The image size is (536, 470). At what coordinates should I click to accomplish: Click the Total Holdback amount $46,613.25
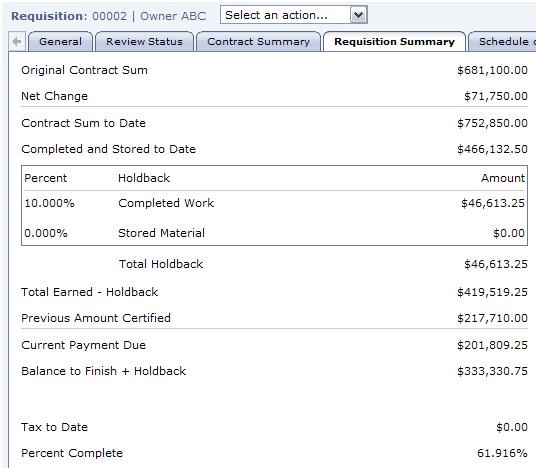point(496,264)
